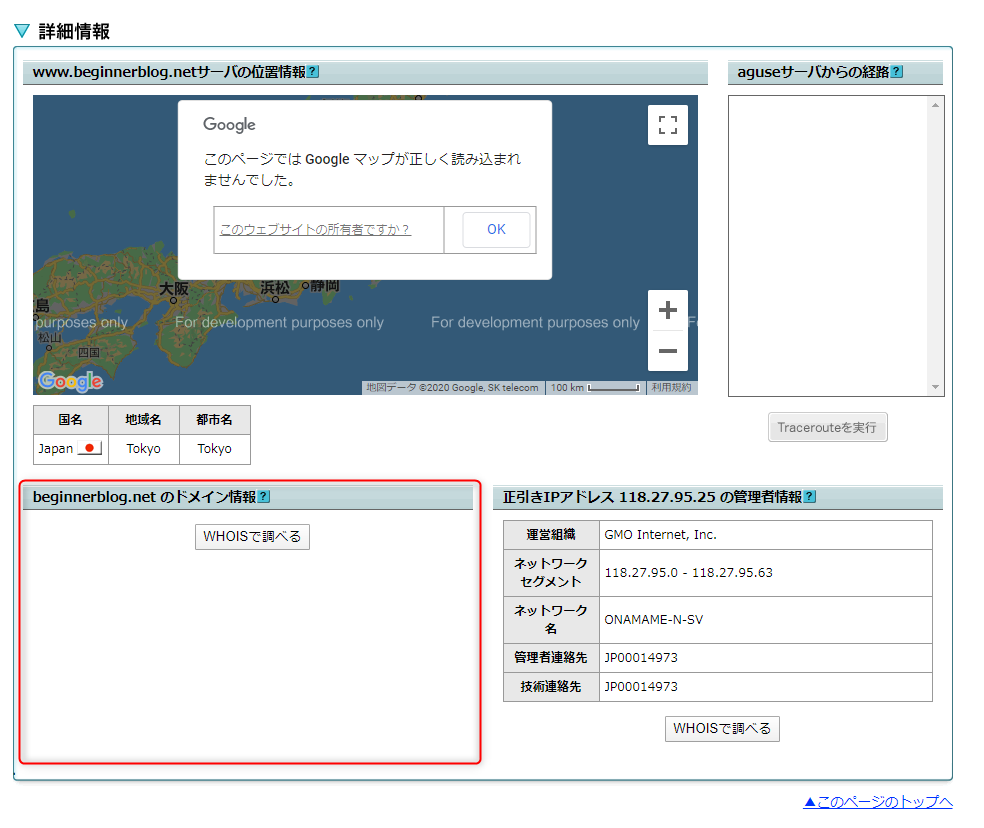Viewport: 984px width, 828px height.
Task: Run the Tracerouteを実行 button
Action: click(x=828, y=427)
